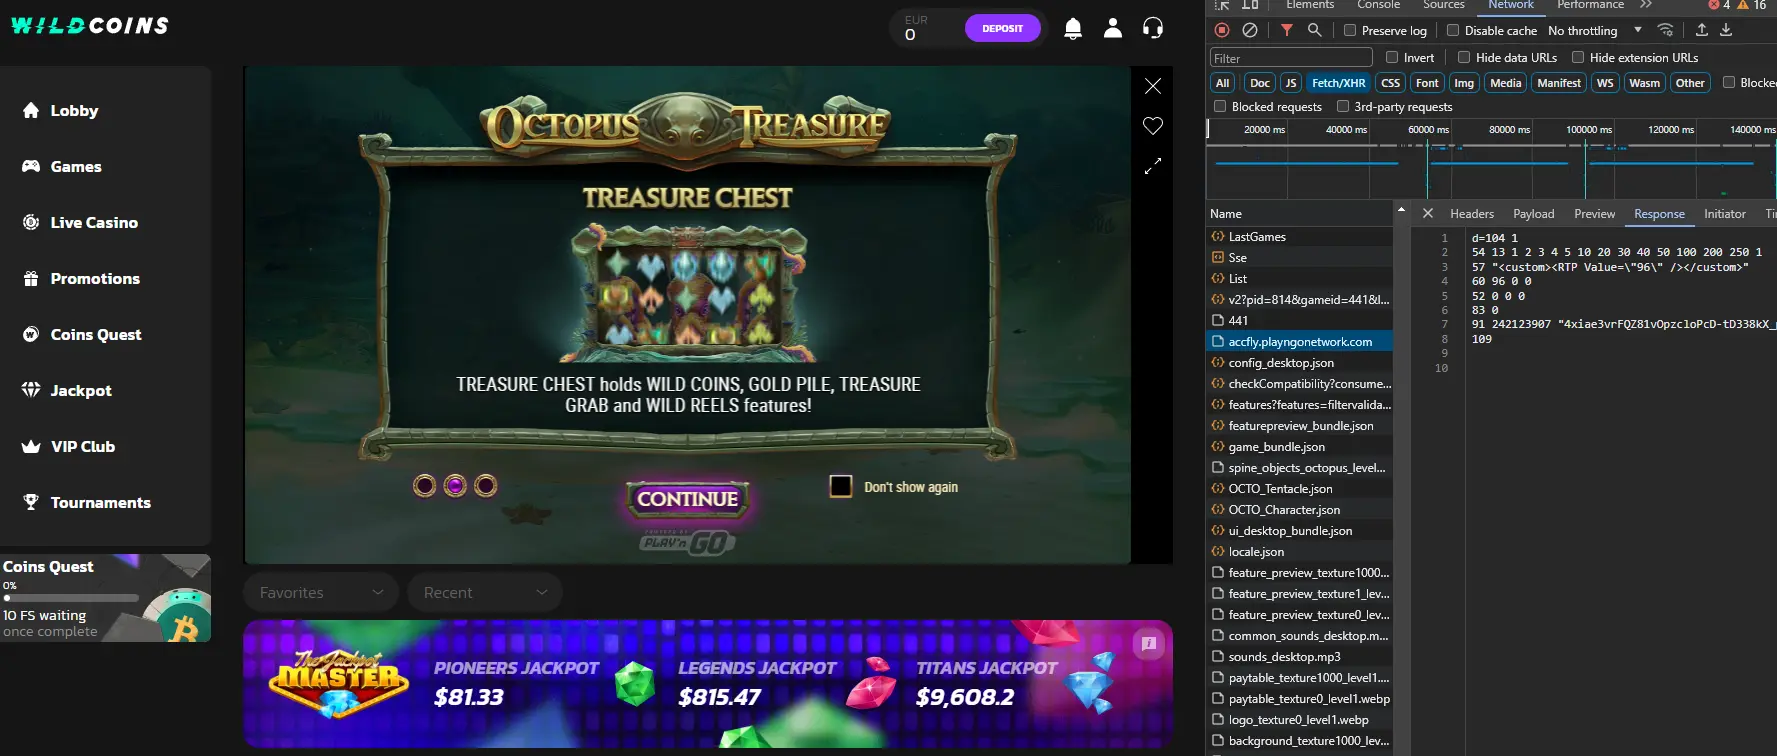Image resolution: width=1777 pixels, height=756 pixels.
Task: Toggle the network filter funnel icon
Action: tap(1287, 30)
